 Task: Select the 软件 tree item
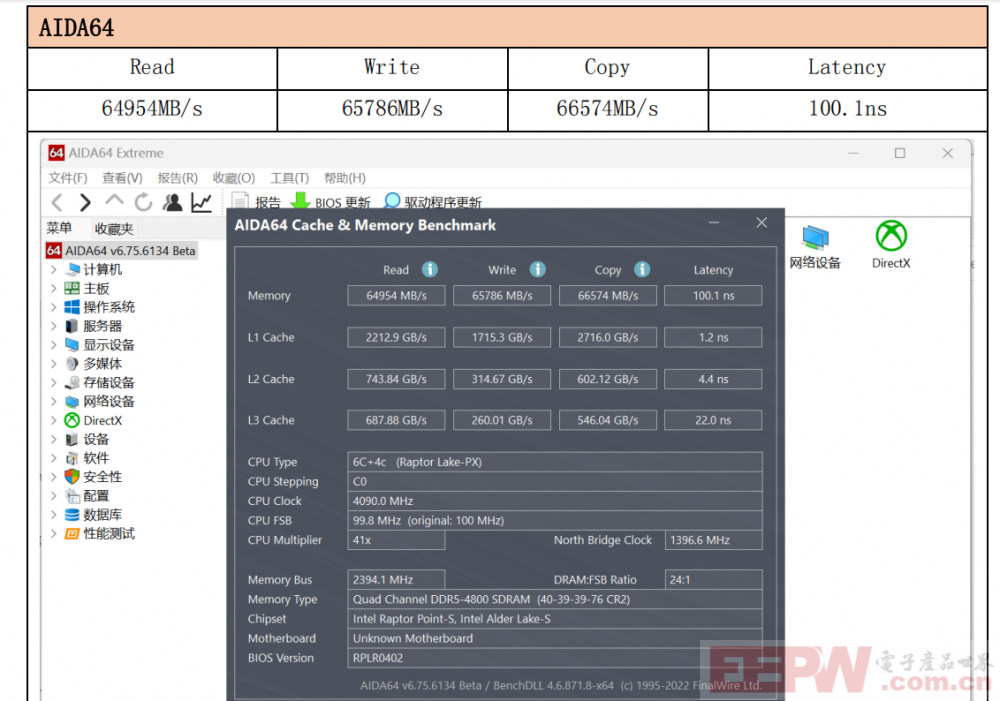(x=96, y=458)
